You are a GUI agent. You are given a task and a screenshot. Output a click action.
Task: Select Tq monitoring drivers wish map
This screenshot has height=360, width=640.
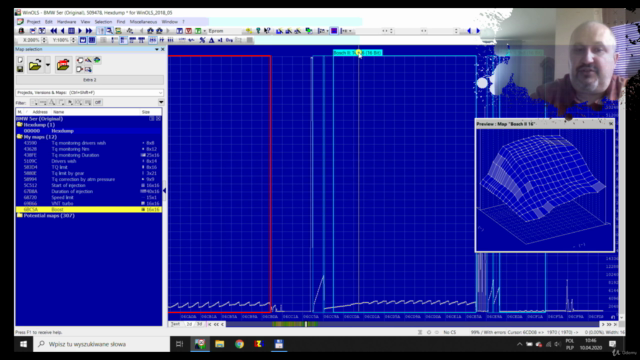(89, 143)
